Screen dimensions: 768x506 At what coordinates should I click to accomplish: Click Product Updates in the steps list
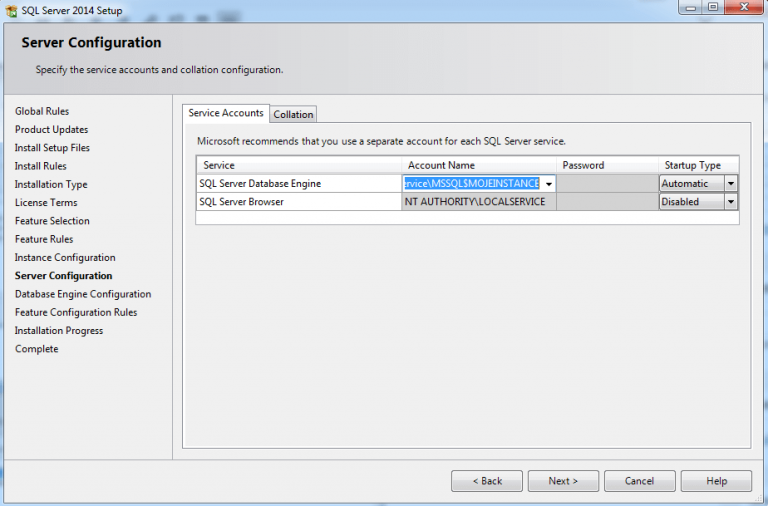coord(51,130)
